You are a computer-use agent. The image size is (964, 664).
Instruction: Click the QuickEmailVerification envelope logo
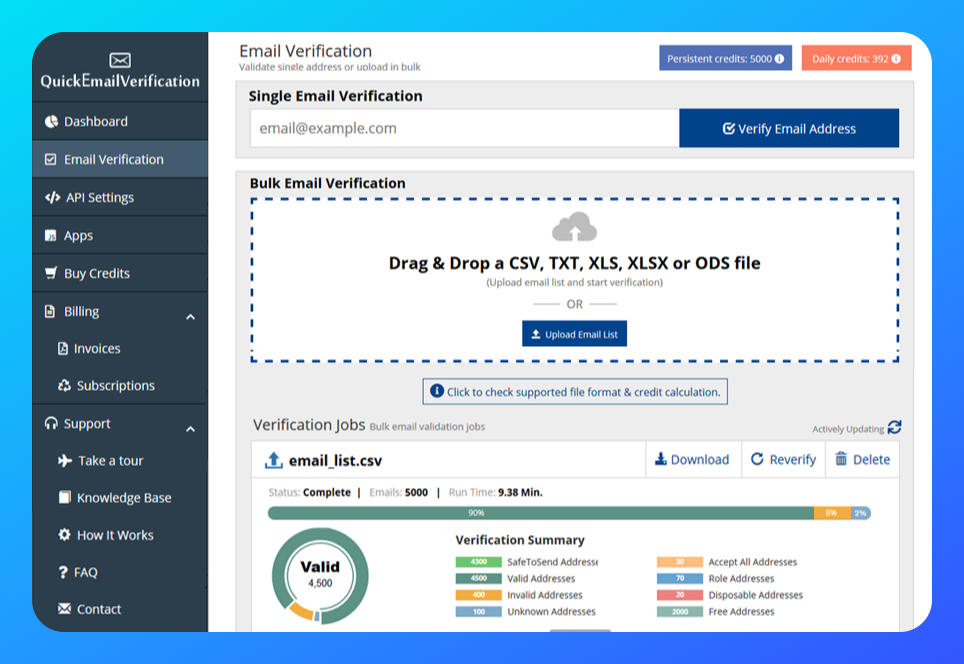119,60
